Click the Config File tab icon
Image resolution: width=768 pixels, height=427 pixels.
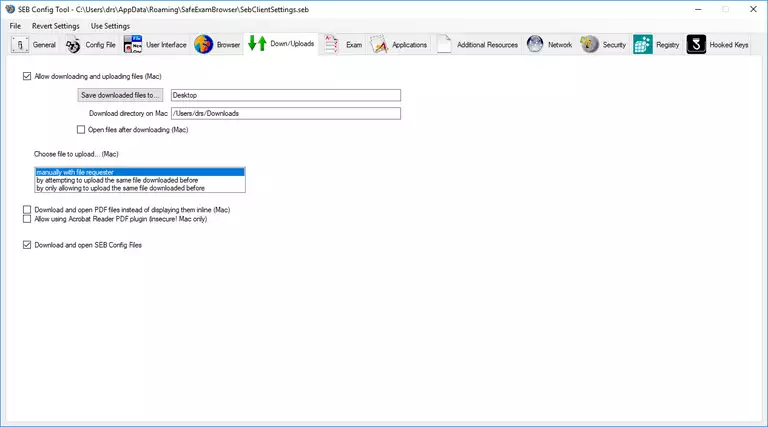point(73,45)
